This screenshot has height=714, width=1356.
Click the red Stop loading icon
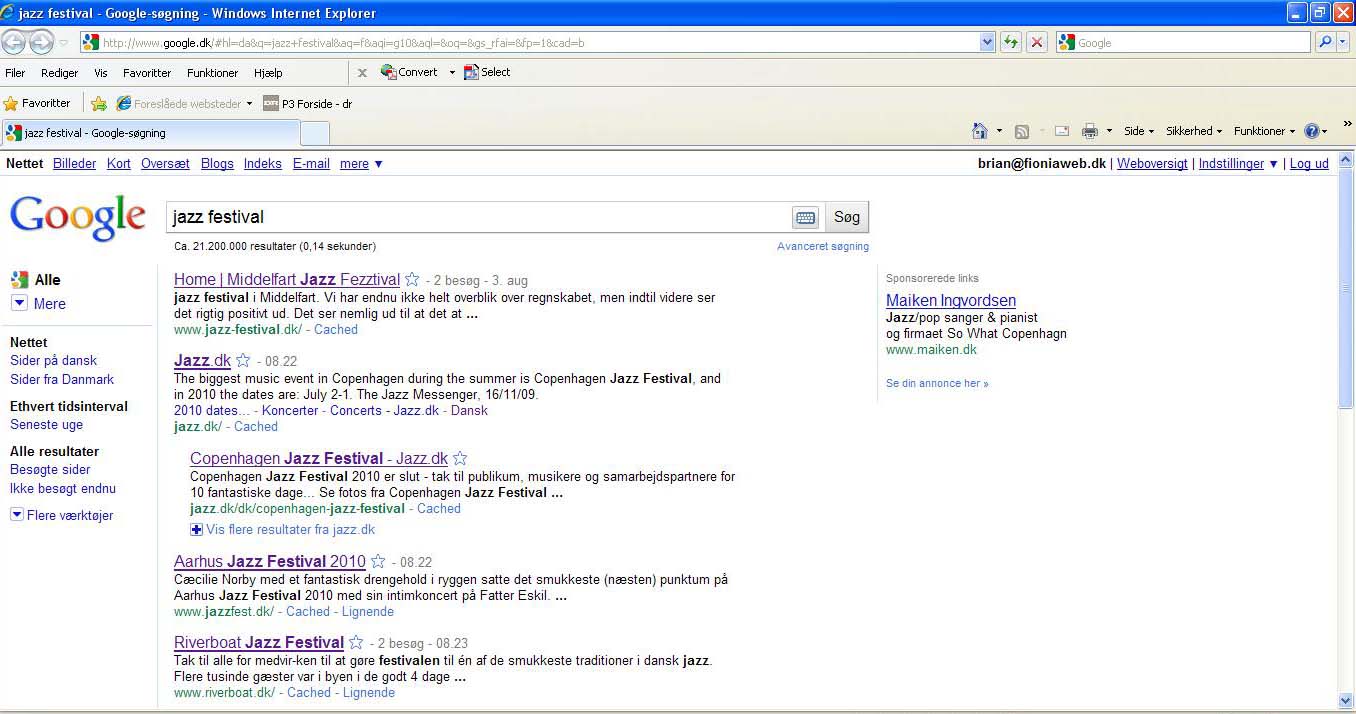(x=1037, y=42)
